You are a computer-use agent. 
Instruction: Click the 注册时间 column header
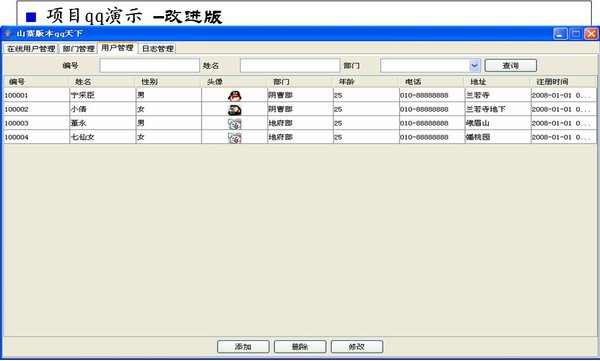pyautogui.click(x=563, y=82)
